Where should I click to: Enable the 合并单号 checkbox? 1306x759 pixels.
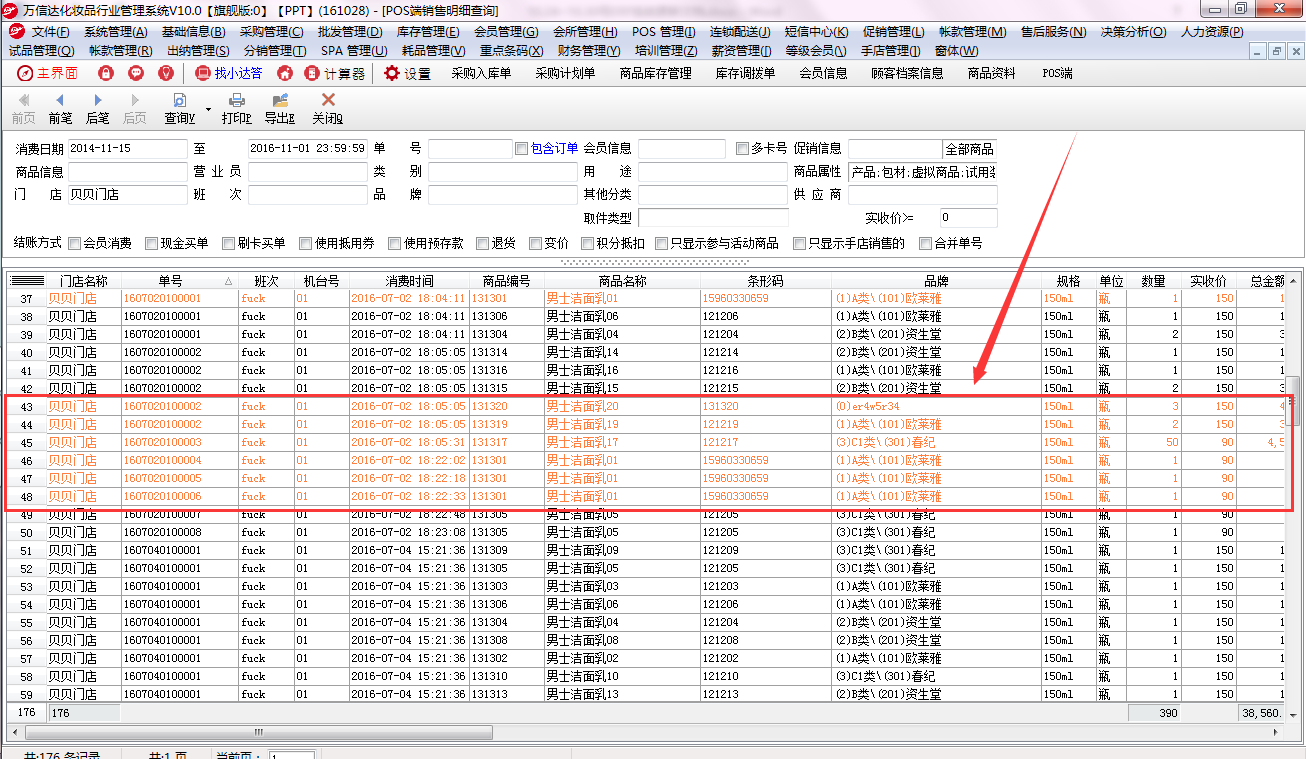click(925, 243)
